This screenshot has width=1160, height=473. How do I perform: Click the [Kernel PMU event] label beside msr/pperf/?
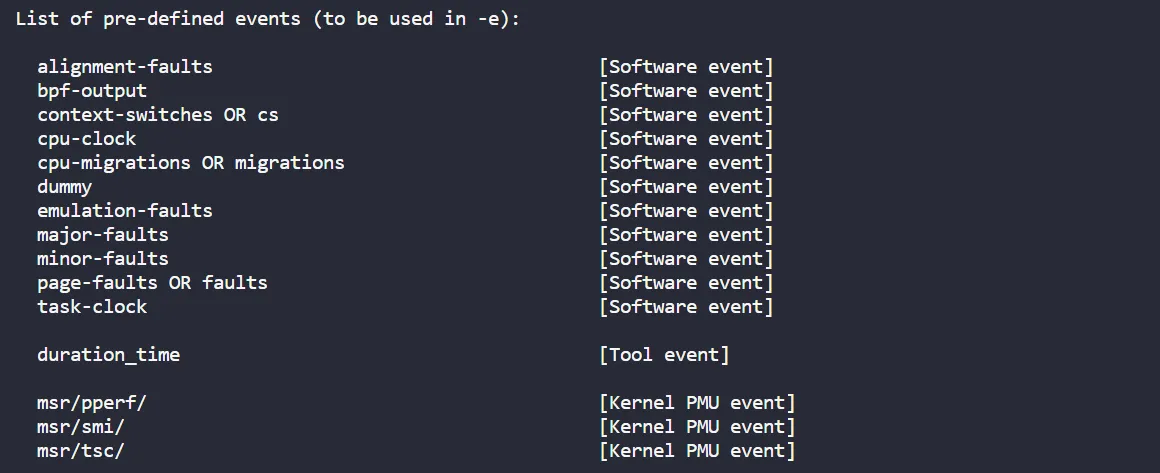click(697, 403)
